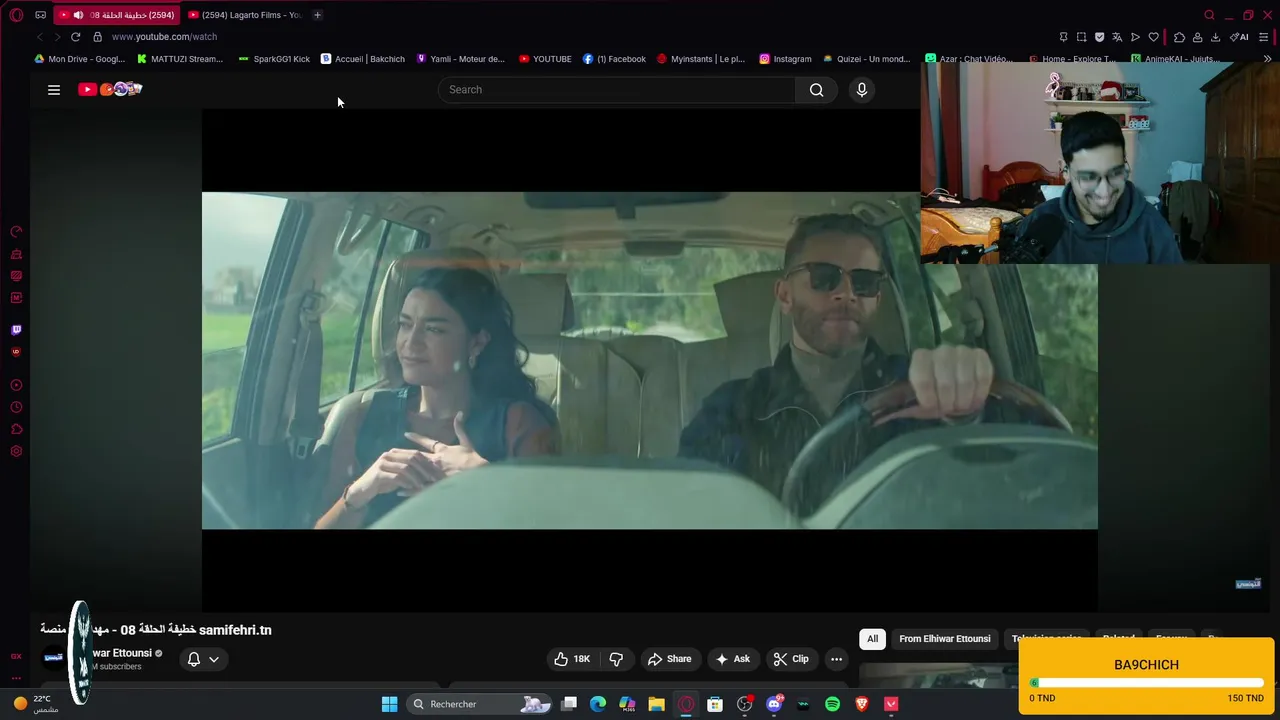Mute the tab via speaker icon
Screen dimensions: 1280x720
pos(78,15)
